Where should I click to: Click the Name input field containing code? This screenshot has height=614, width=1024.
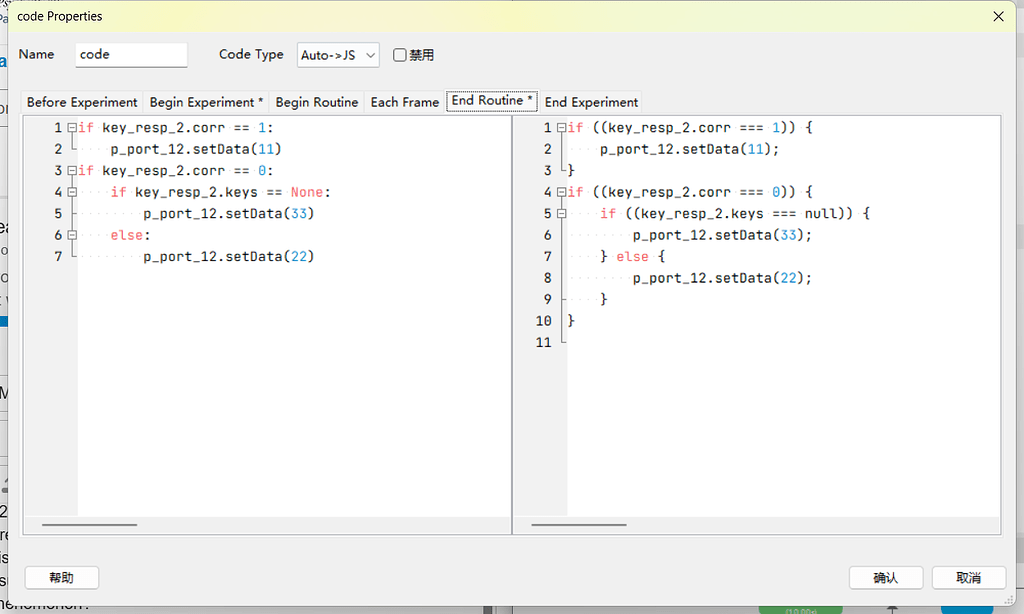point(130,55)
